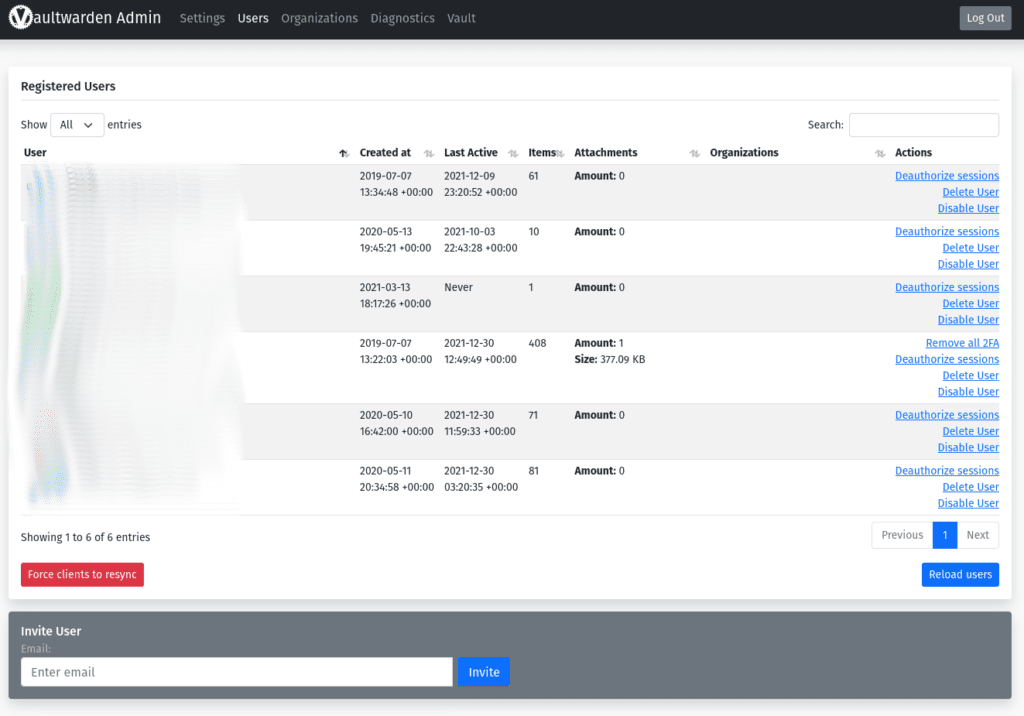Delete user created 2020-05-11
The image size is (1024, 716).
970,487
